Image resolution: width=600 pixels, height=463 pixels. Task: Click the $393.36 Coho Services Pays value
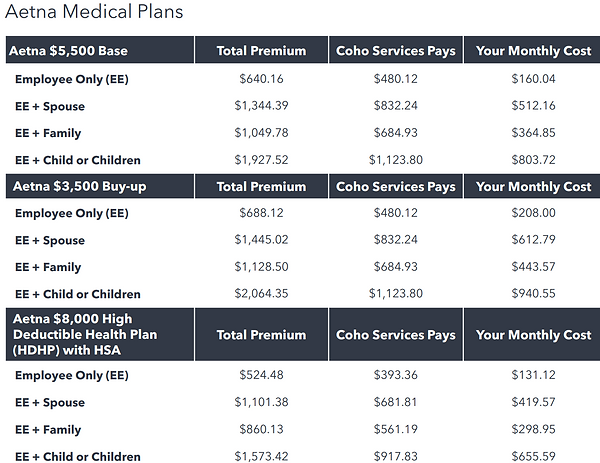coord(395,376)
